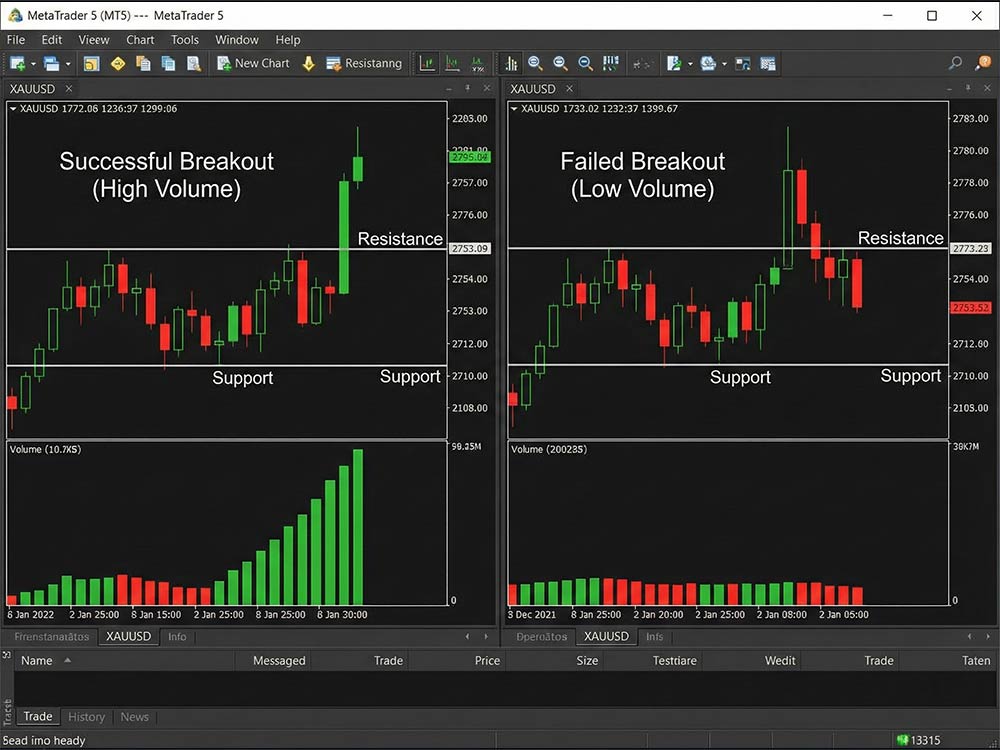Switch to the History tab
Viewport: 1000px width, 750px height.
(x=86, y=717)
